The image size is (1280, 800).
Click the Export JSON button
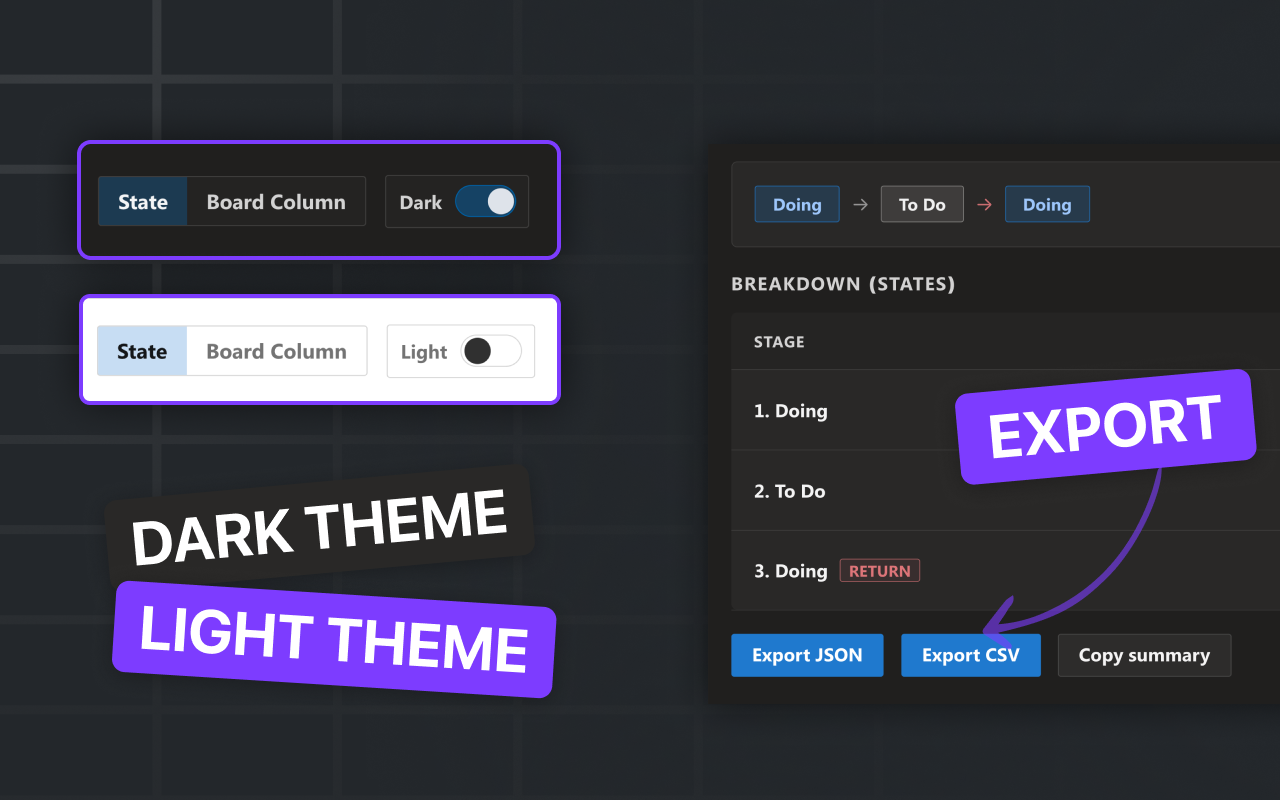pyautogui.click(x=807, y=655)
